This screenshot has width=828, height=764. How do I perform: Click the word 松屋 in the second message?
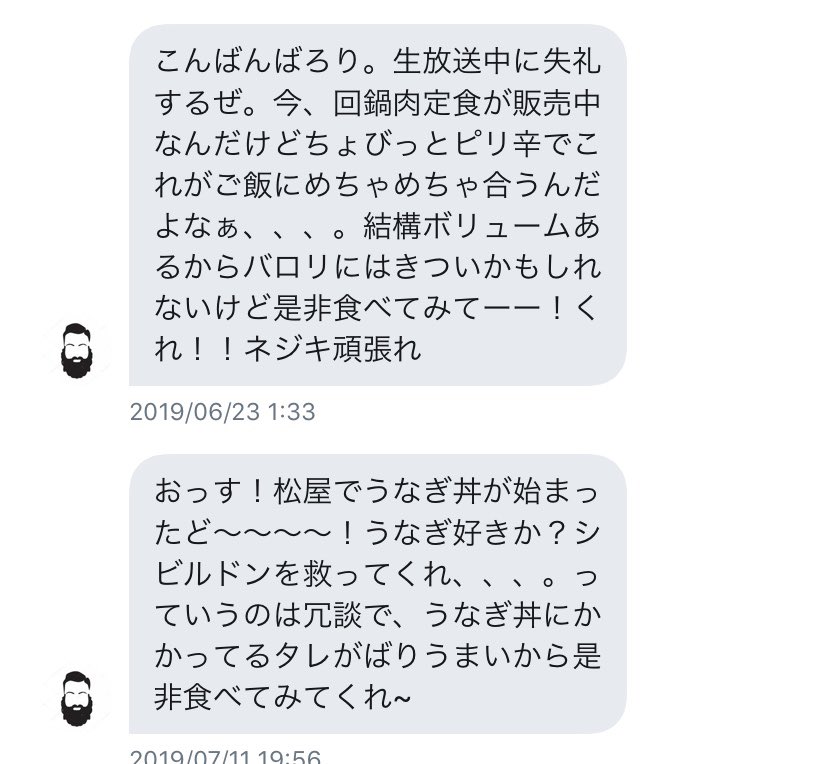(x=302, y=492)
